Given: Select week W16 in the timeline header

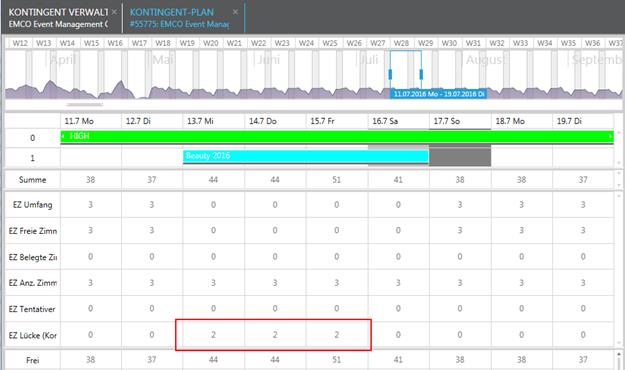Looking at the screenshot, I should tap(115, 43).
